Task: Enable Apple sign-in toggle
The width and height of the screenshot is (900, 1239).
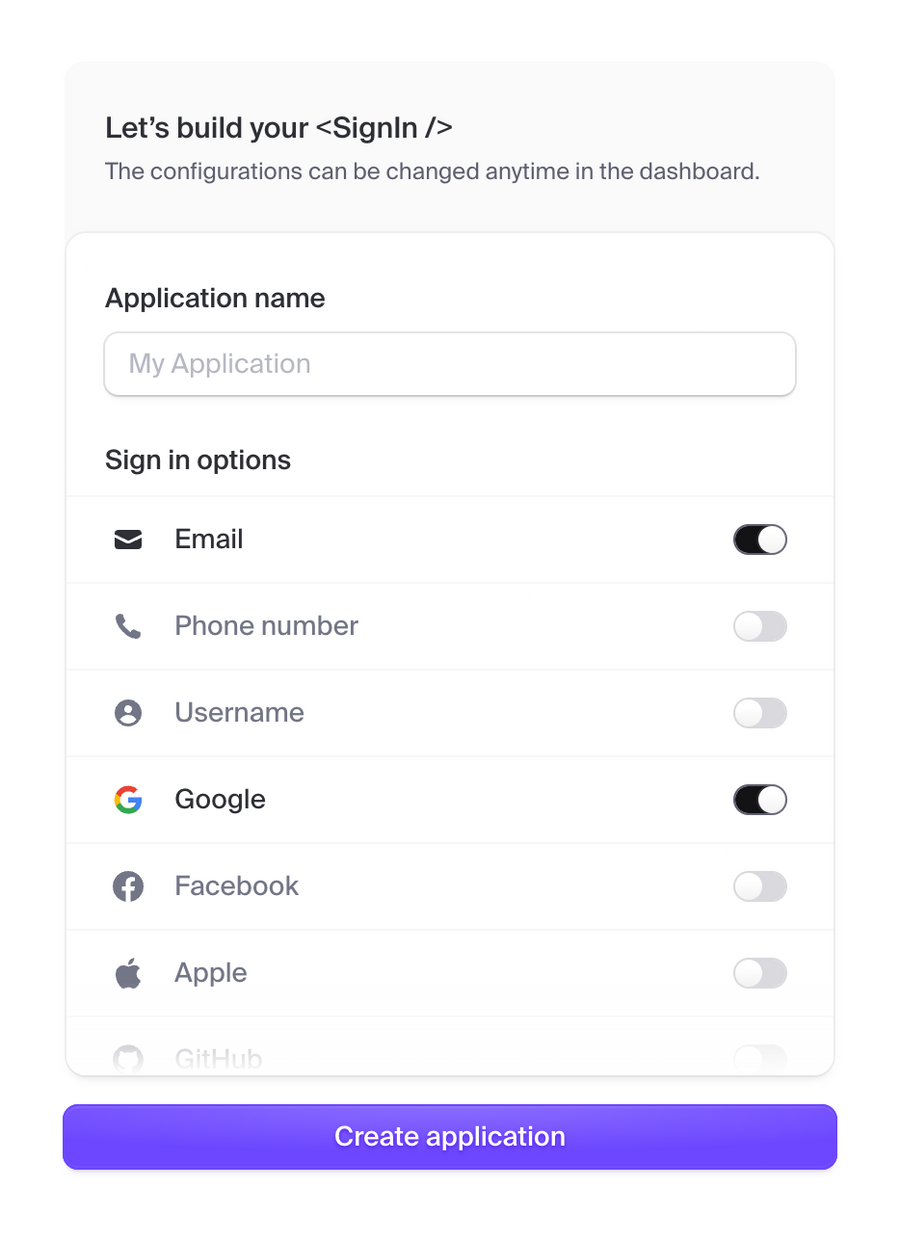Action: tap(760, 972)
